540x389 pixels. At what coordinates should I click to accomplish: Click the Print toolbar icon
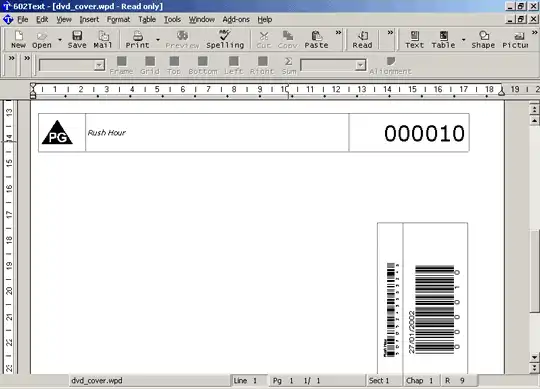(x=137, y=39)
